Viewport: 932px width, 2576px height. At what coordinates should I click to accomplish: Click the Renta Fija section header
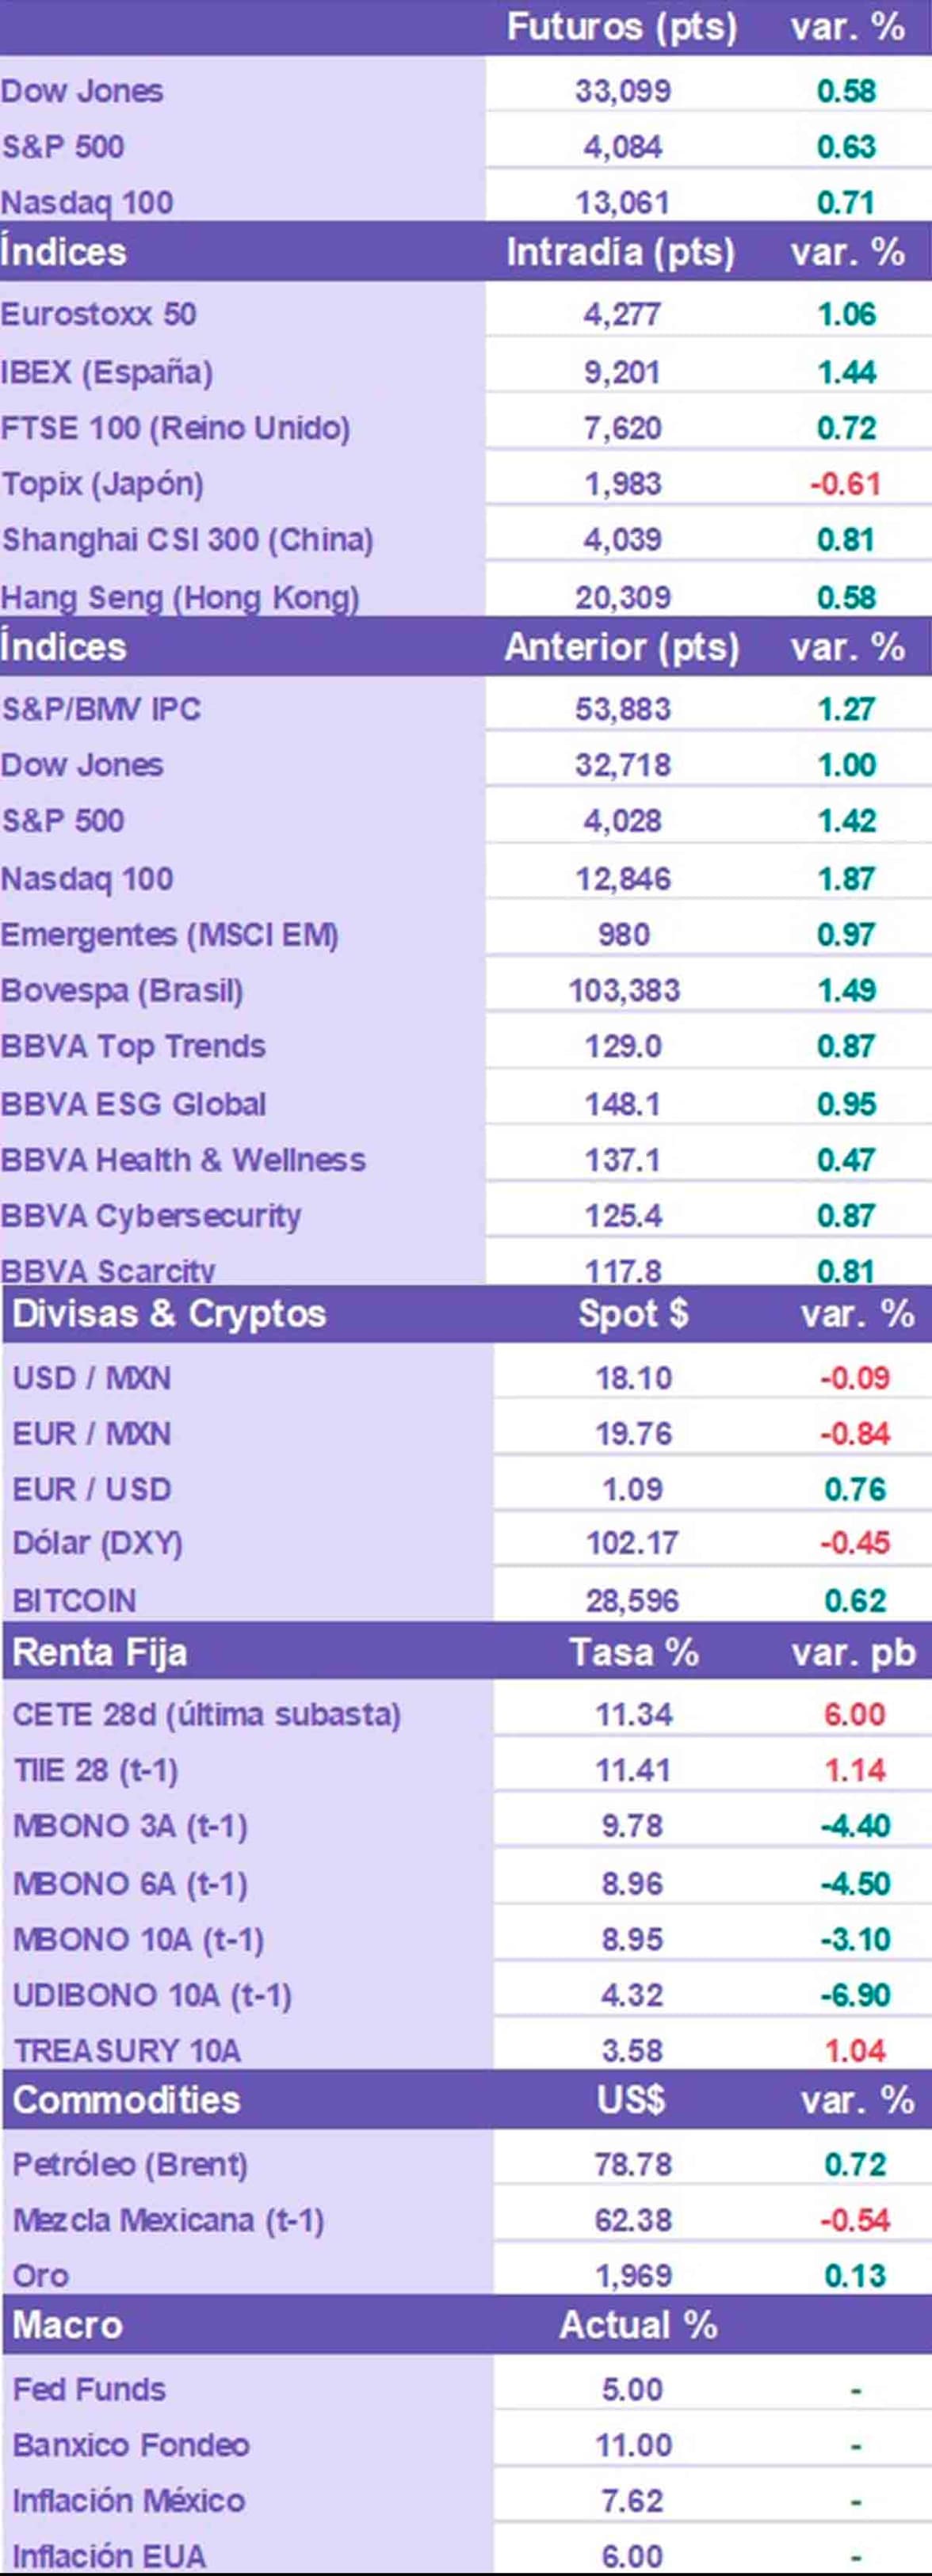100,1652
